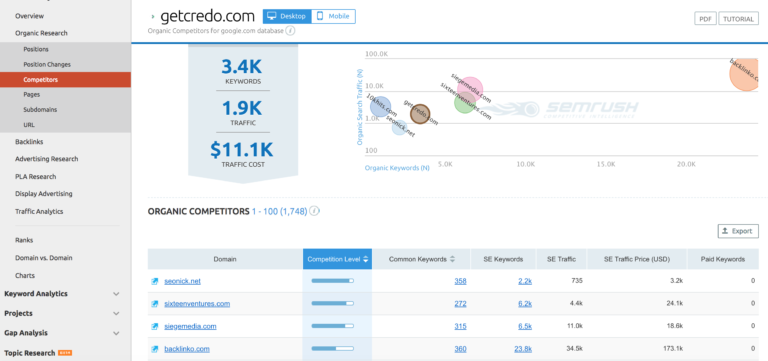Open the 6.2k SE keywords link
768x361 pixels.
(525, 304)
